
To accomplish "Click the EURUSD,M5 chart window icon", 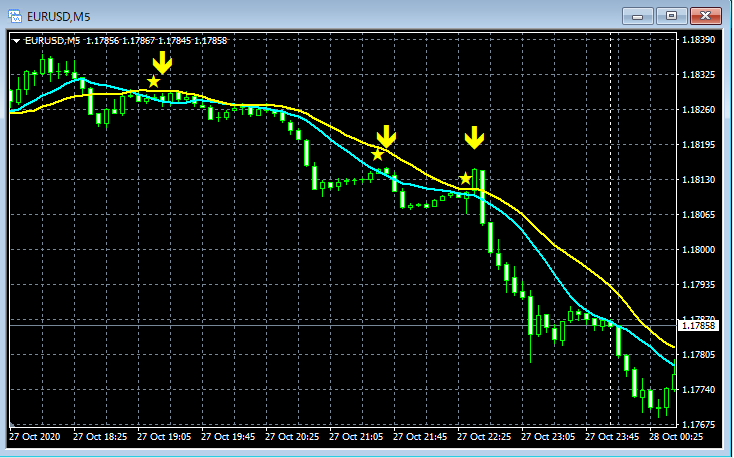I will tap(15, 16).
